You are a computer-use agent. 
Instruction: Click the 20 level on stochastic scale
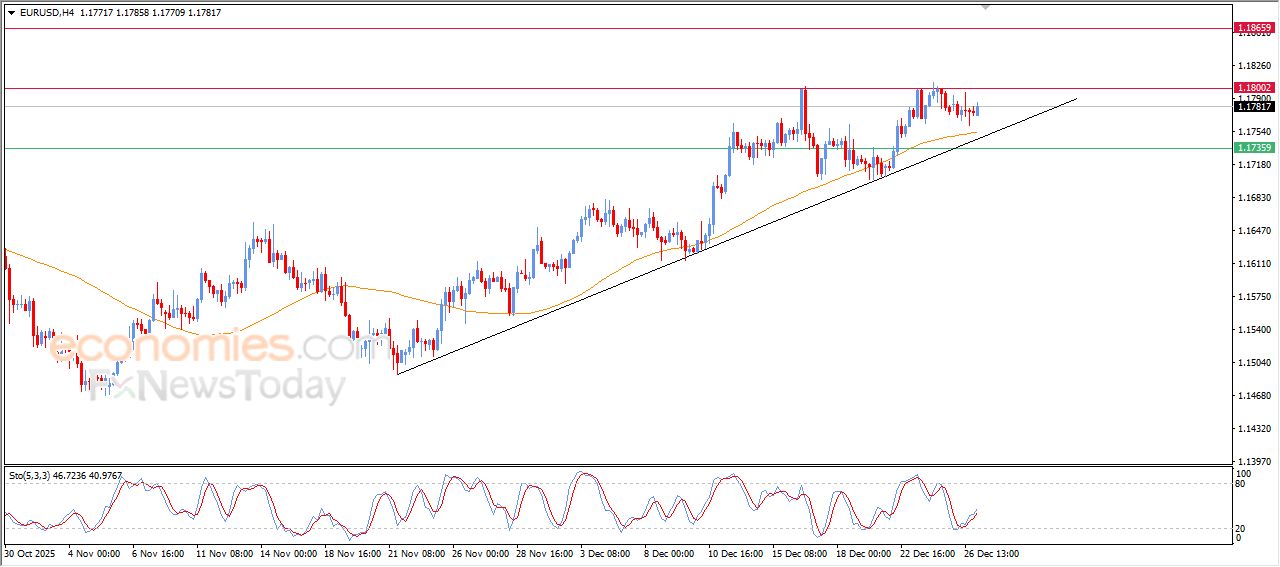[x=1243, y=527]
